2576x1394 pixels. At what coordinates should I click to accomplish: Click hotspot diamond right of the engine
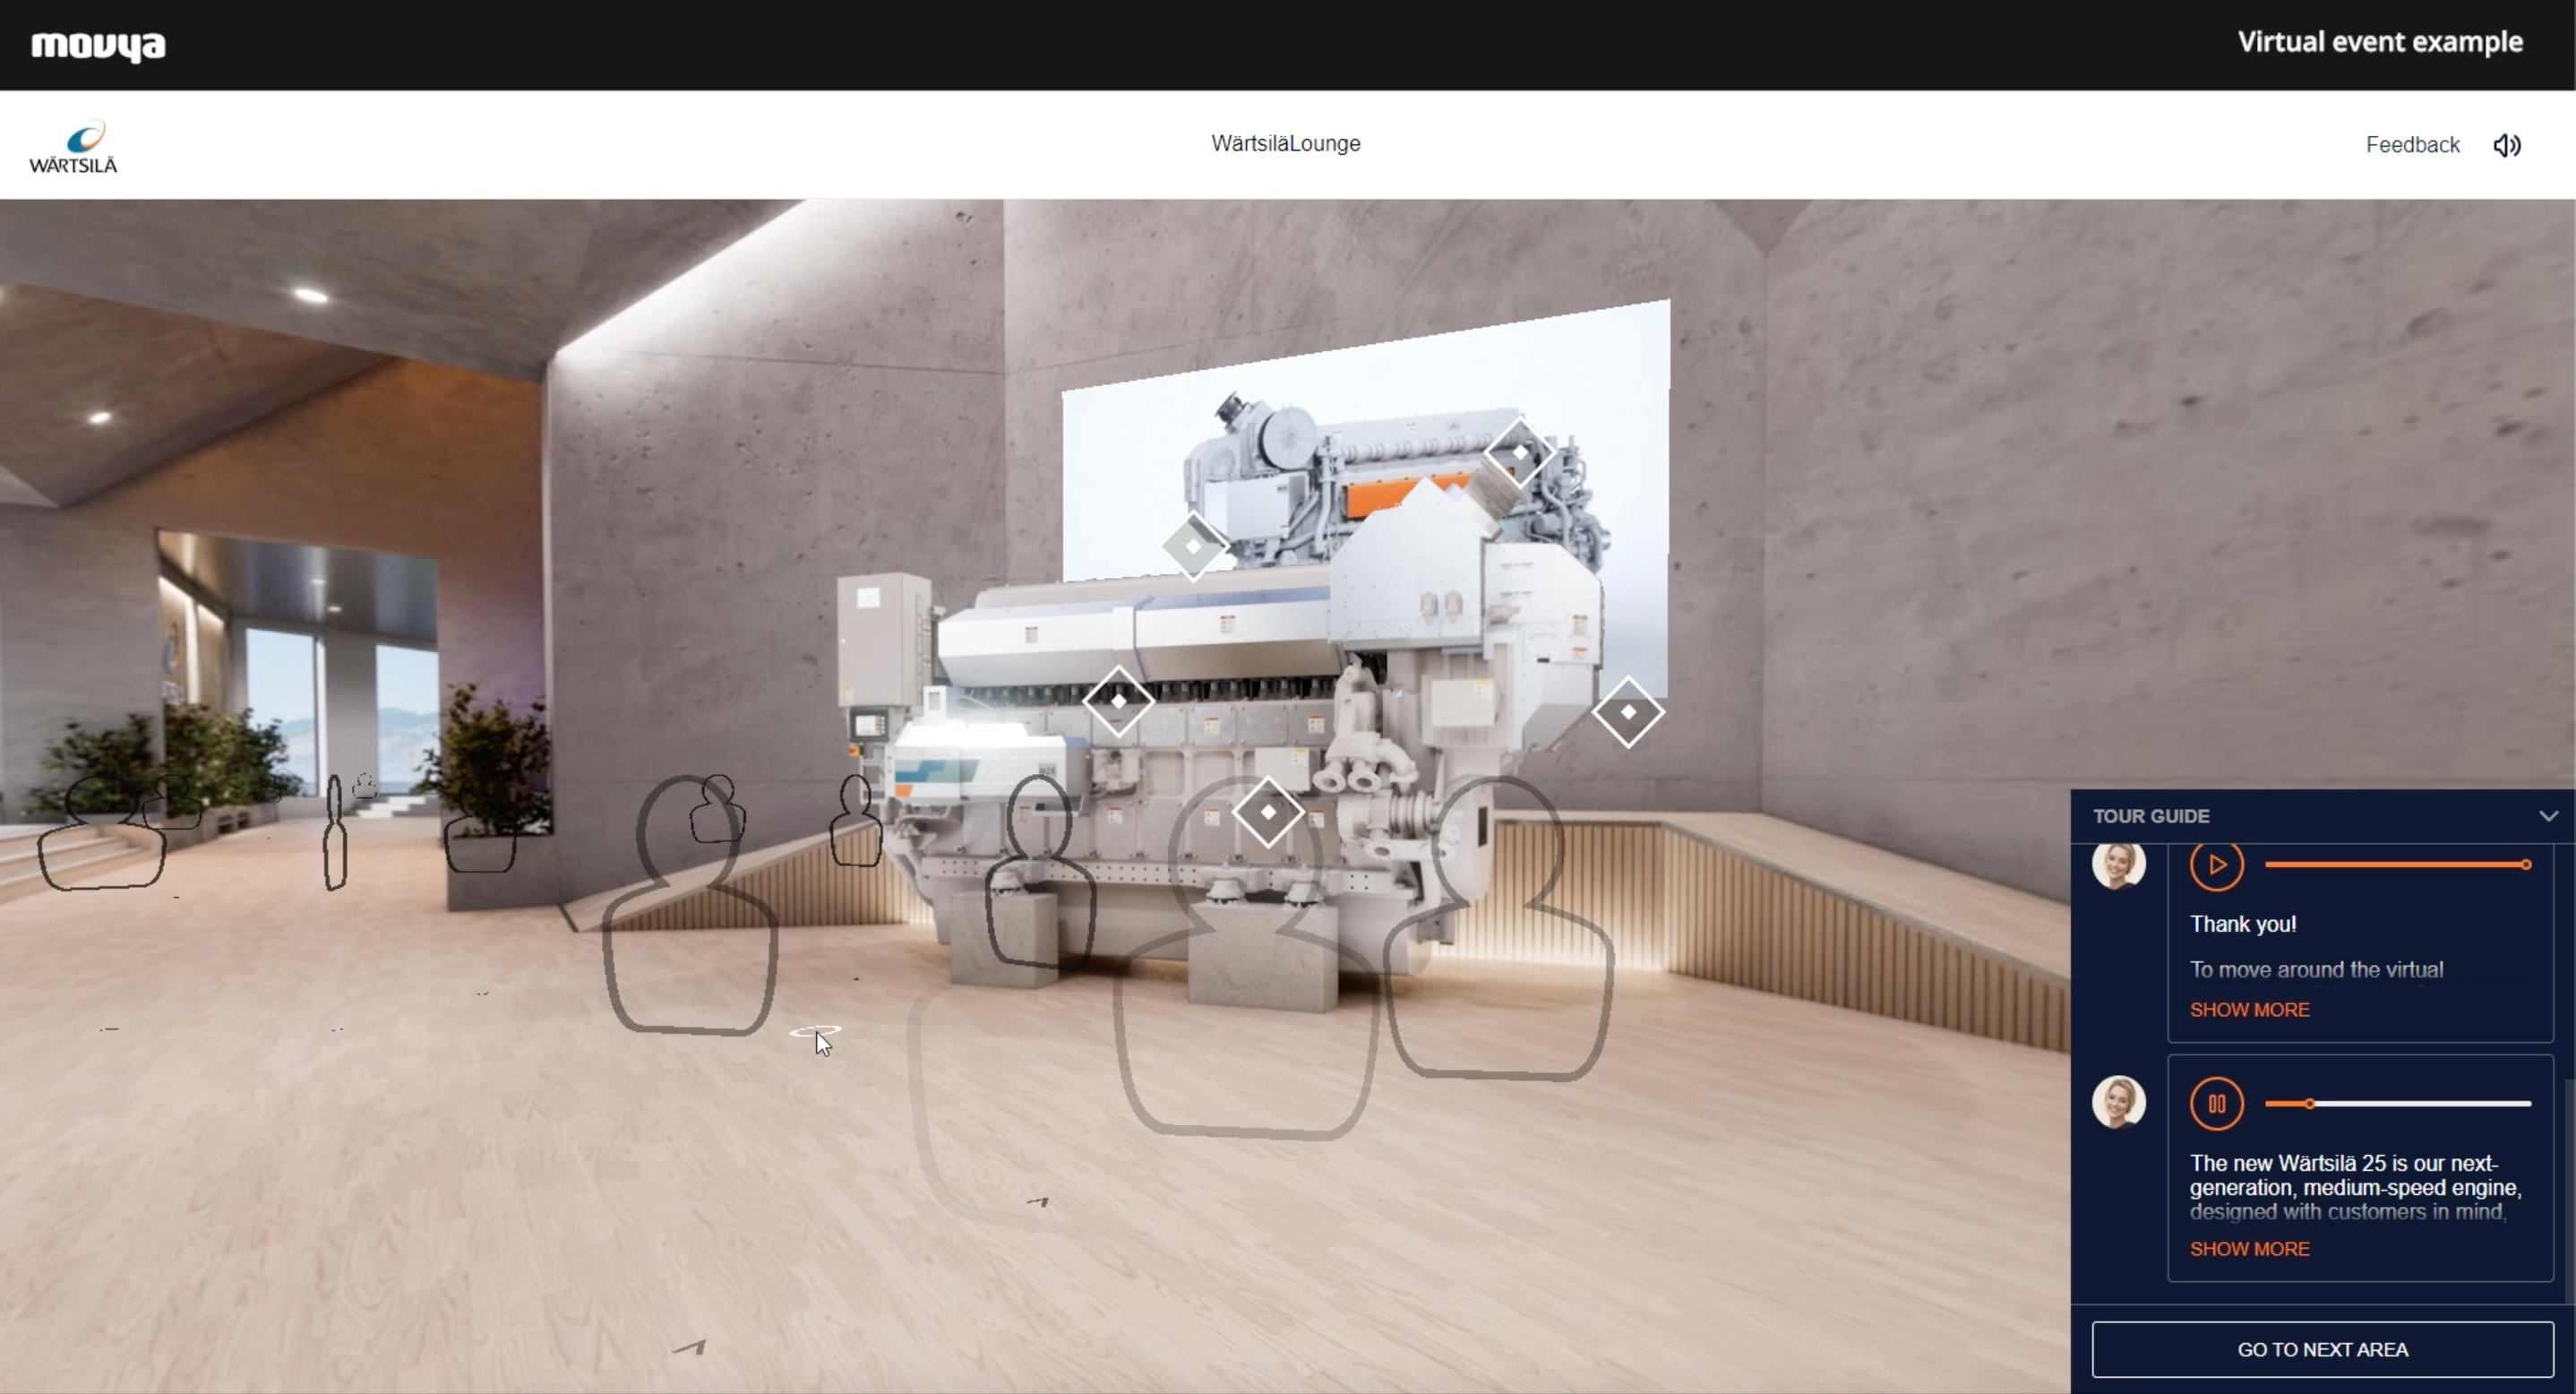pos(1628,712)
